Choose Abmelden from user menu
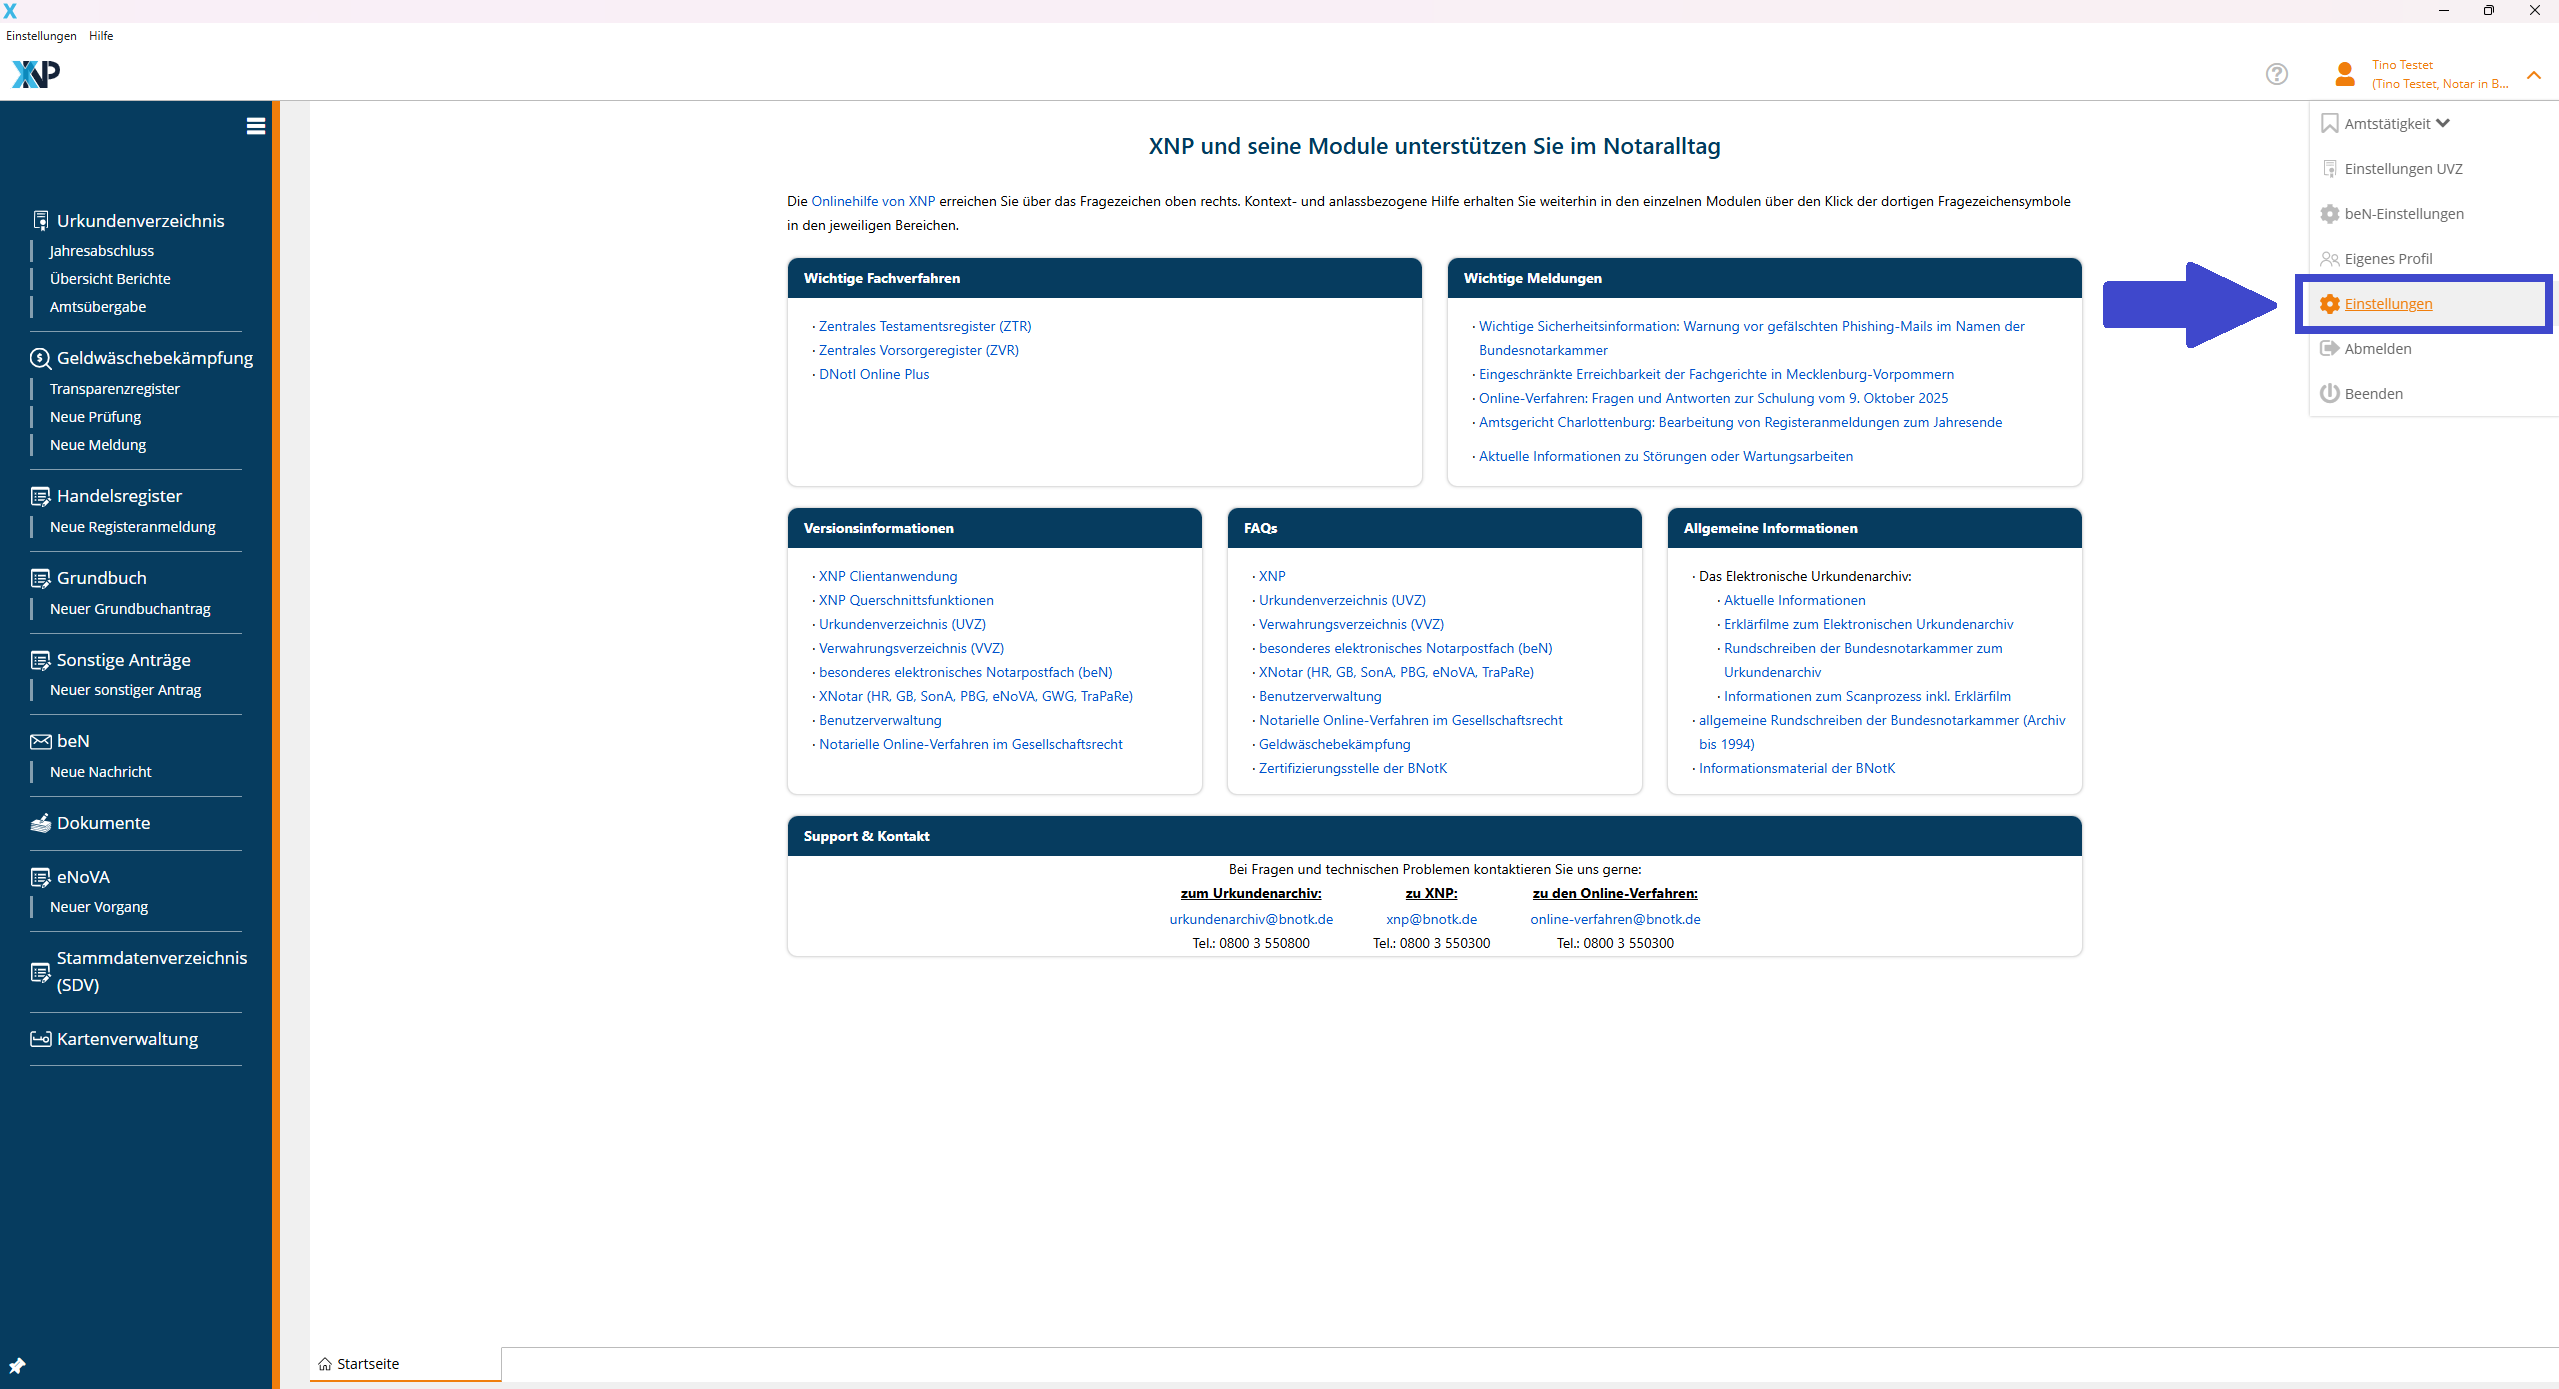 coord(2377,349)
